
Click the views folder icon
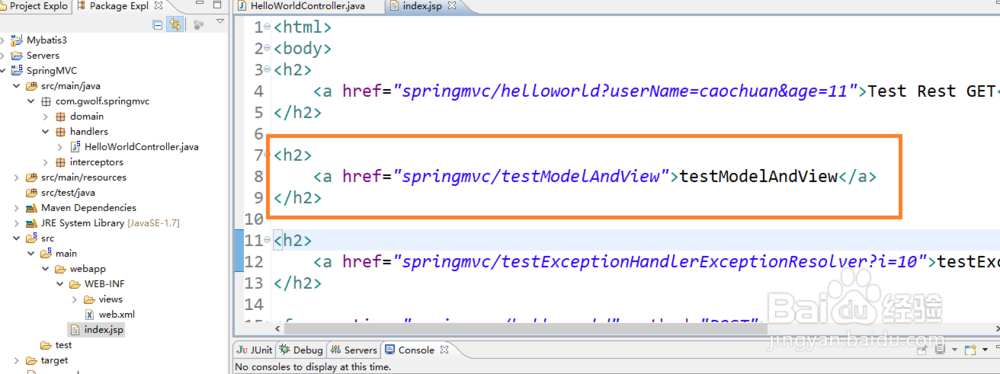pyautogui.click(x=90, y=299)
